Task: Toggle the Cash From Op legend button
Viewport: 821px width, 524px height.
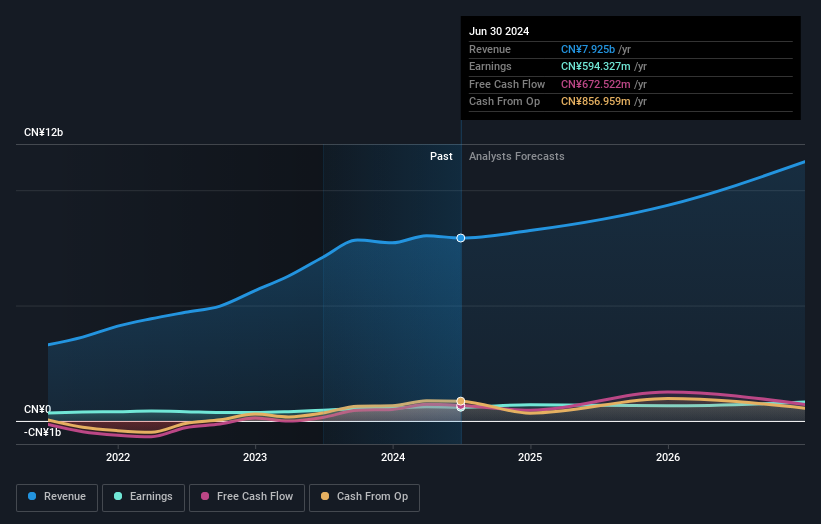Action: click(x=364, y=497)
